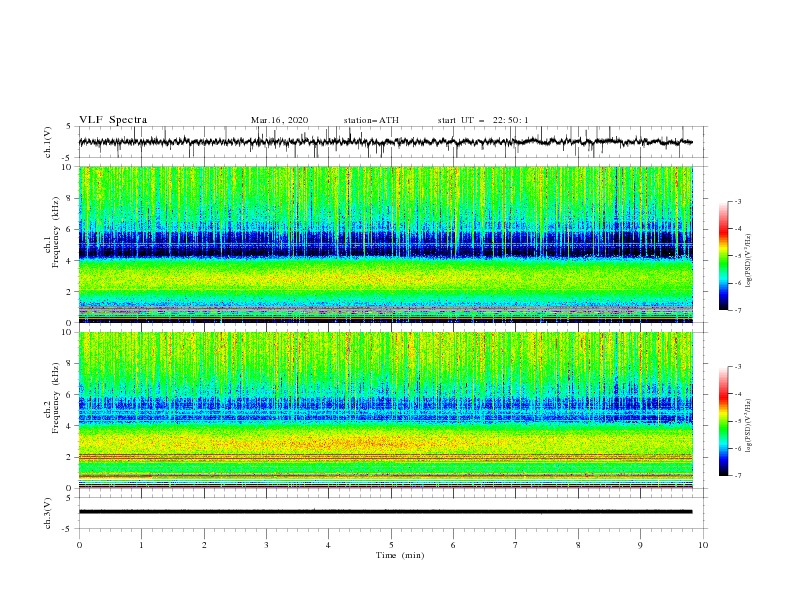Image resolution: width=792 pixels, height=612 pixels.
Task: Click the lower colorbar "log(PSD)(V²/Hz)" label
Action: point(748,426)
